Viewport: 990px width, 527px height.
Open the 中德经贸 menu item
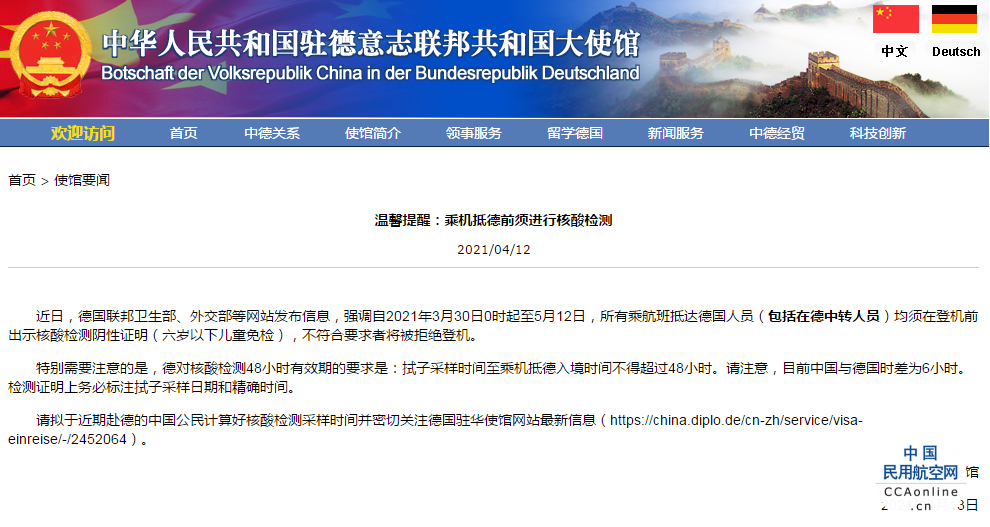[777, 133]
